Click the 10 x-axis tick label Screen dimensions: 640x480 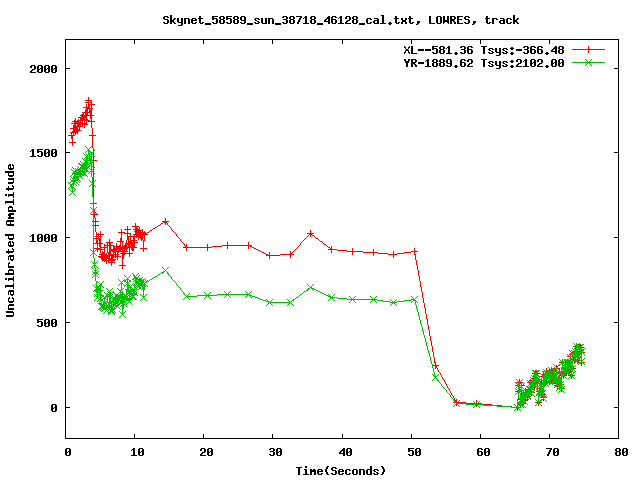(x=137, y=452)
